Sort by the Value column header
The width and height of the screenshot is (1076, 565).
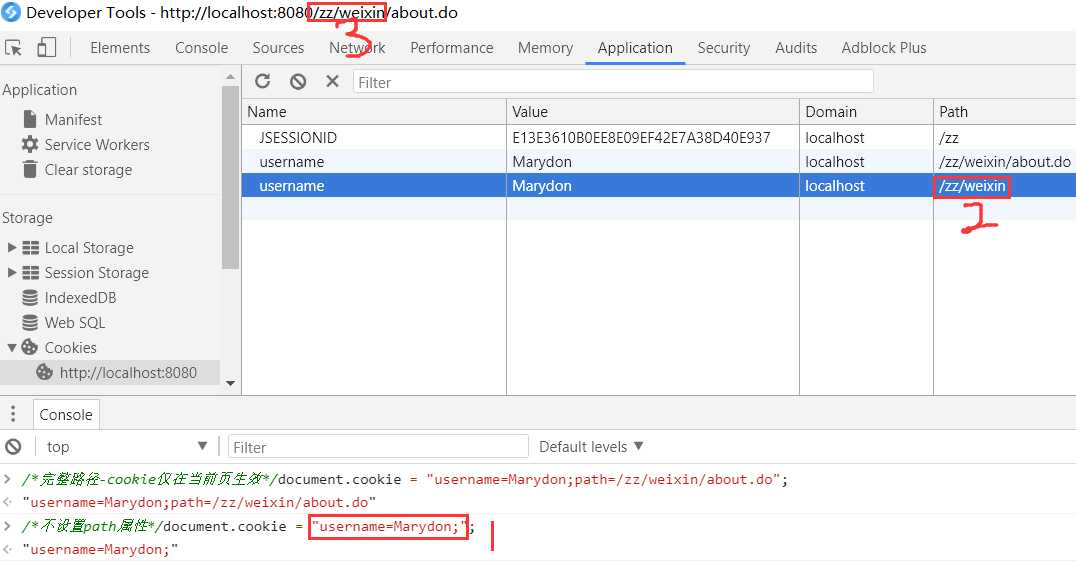tap(653, 112)
